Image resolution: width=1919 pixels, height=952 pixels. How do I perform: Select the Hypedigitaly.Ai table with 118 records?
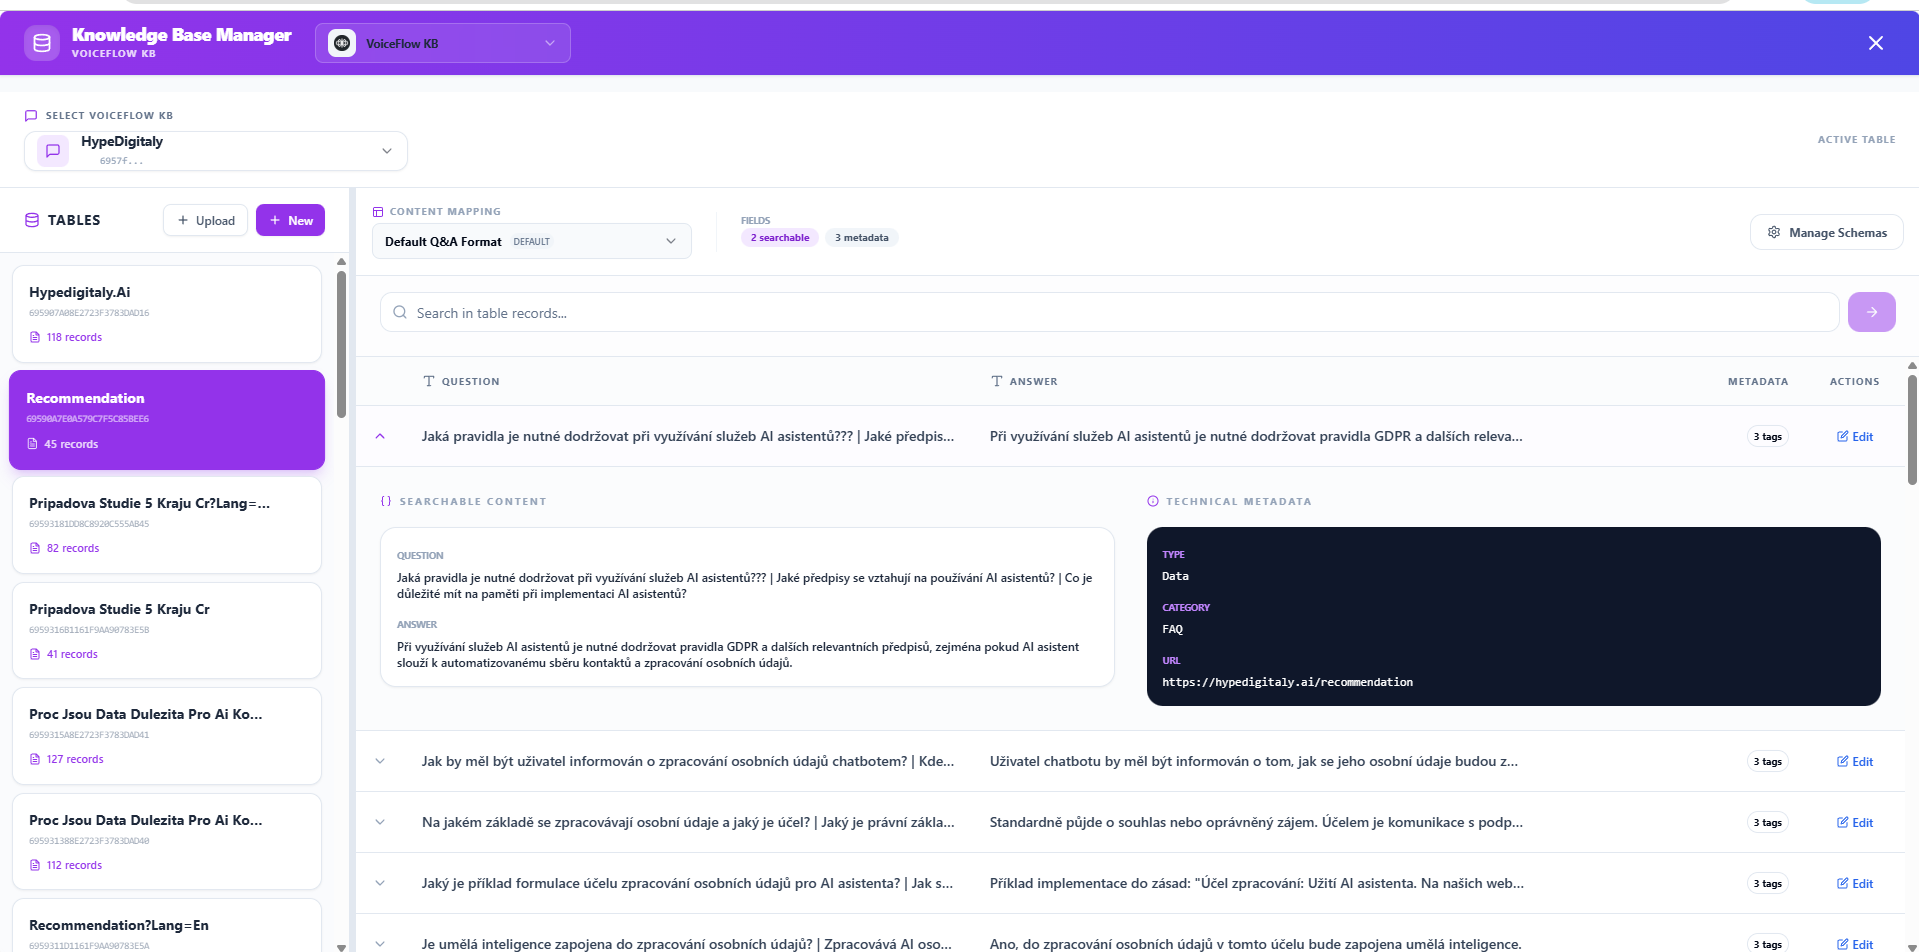(167, 313)
